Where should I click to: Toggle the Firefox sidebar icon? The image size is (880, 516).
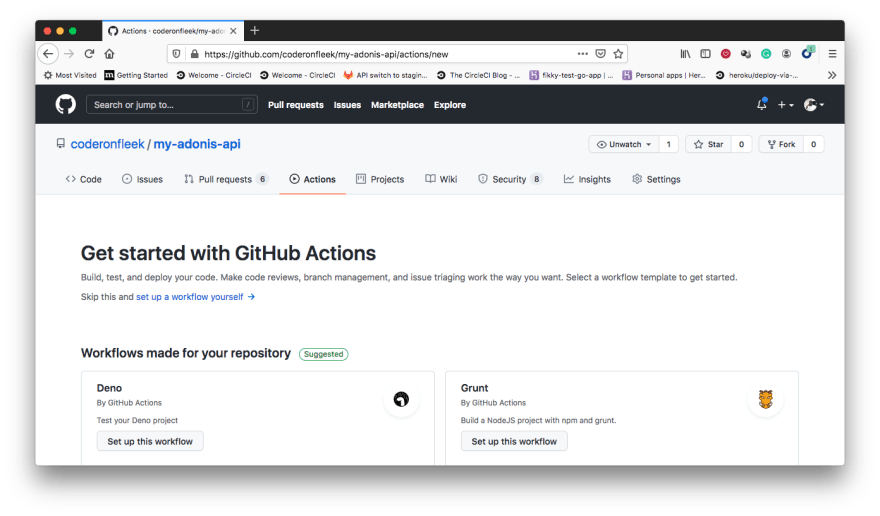coord(705,54)
